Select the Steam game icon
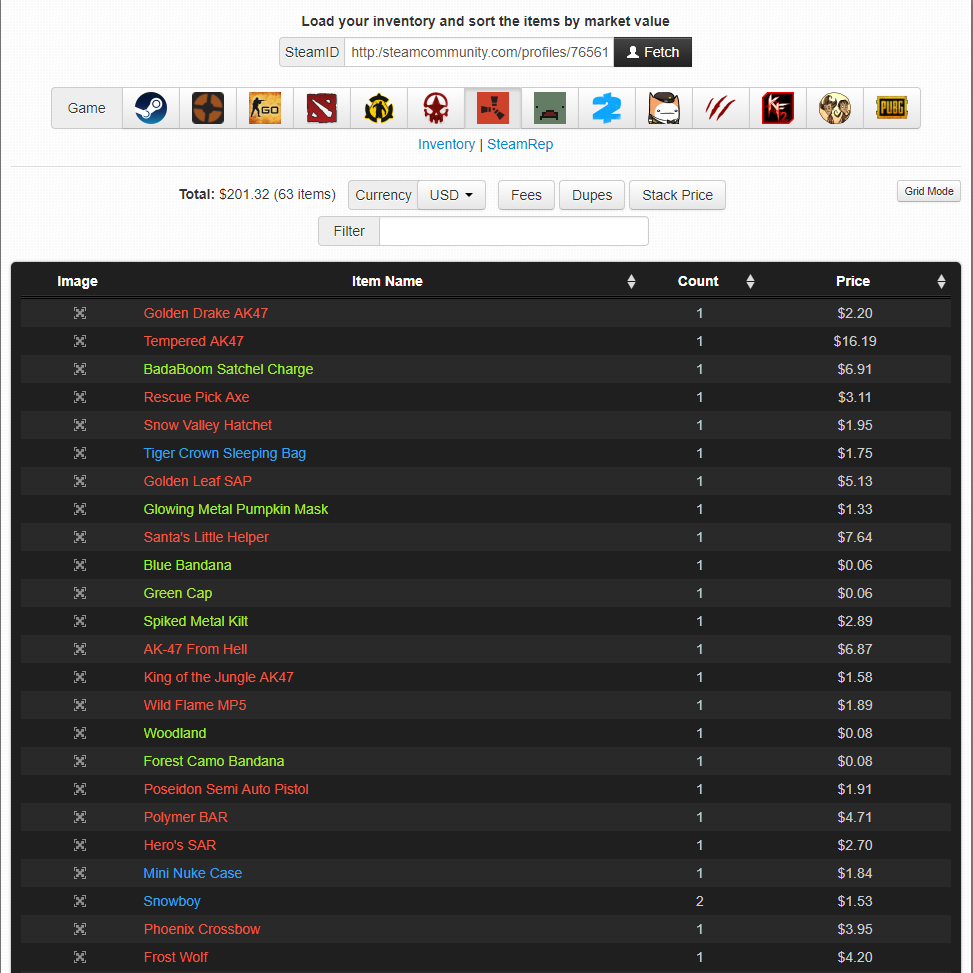The height and width of the screenshot is (973, 973). (x=151, y=108)
